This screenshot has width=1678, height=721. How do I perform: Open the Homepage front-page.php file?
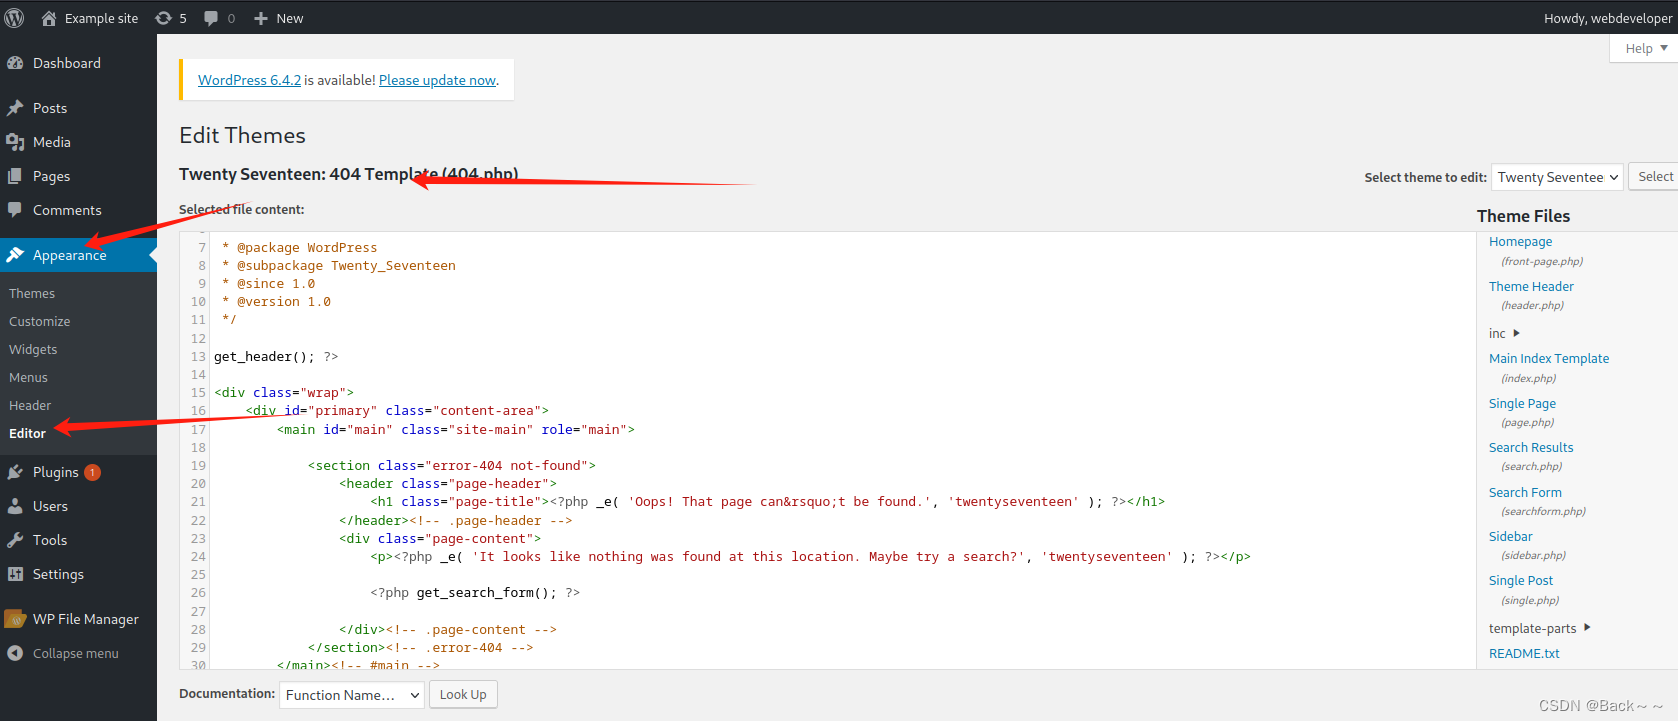[1520, 241]
